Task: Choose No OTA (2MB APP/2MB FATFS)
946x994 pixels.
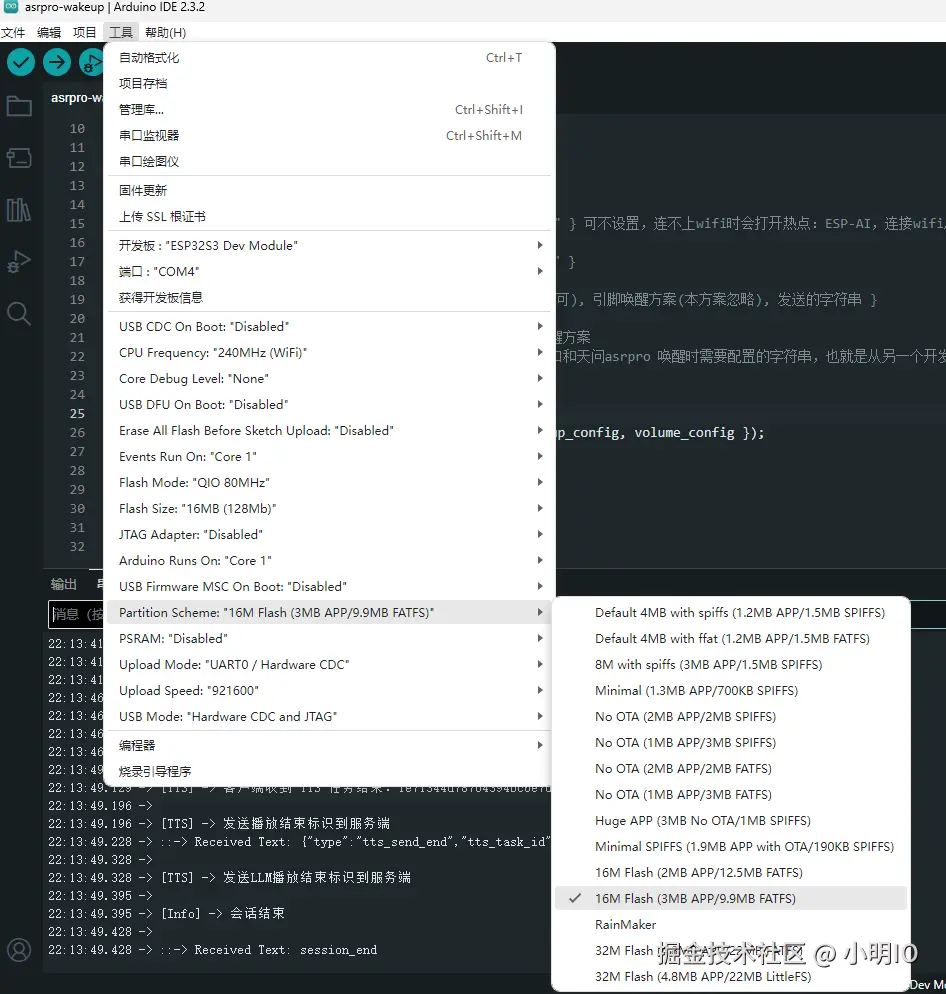Action: (730, 768)
